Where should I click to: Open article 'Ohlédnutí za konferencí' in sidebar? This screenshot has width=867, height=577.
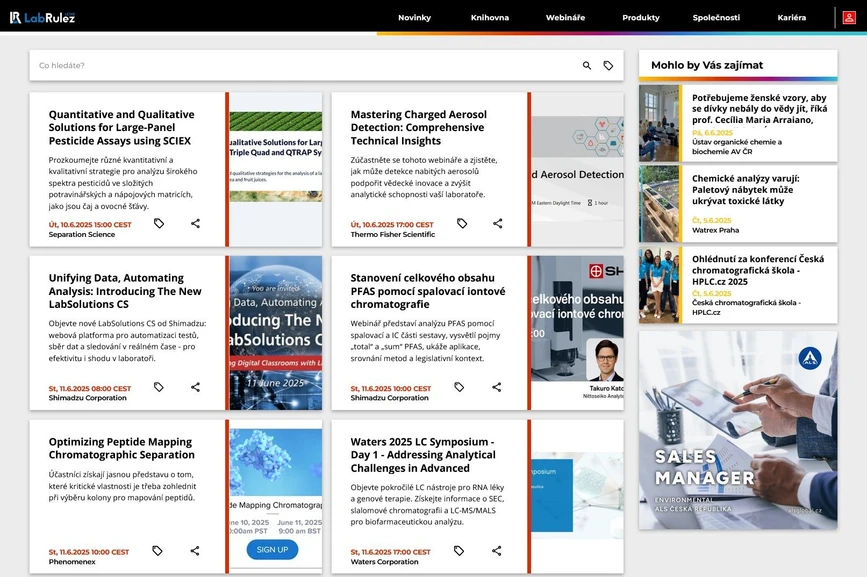point(758,270)
